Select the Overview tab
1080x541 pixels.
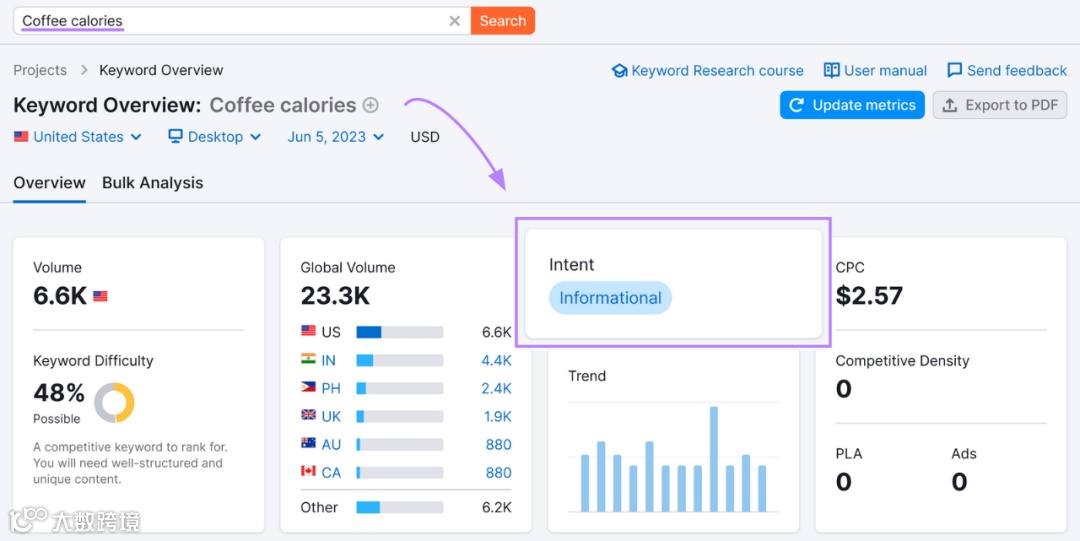tap(49, 183)
